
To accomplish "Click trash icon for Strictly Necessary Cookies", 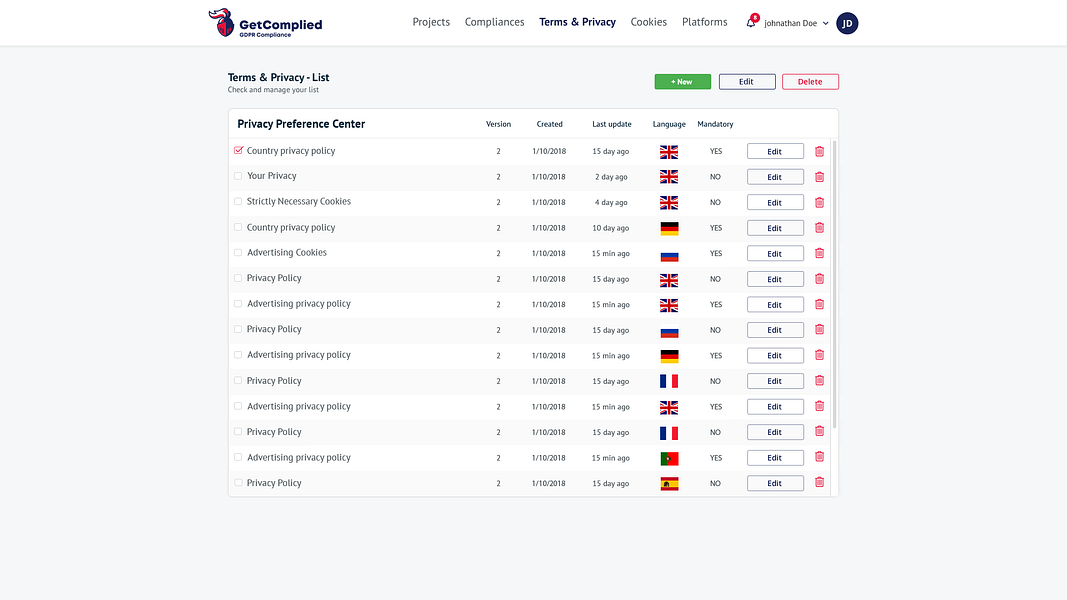I will click(x=819, y=202).
